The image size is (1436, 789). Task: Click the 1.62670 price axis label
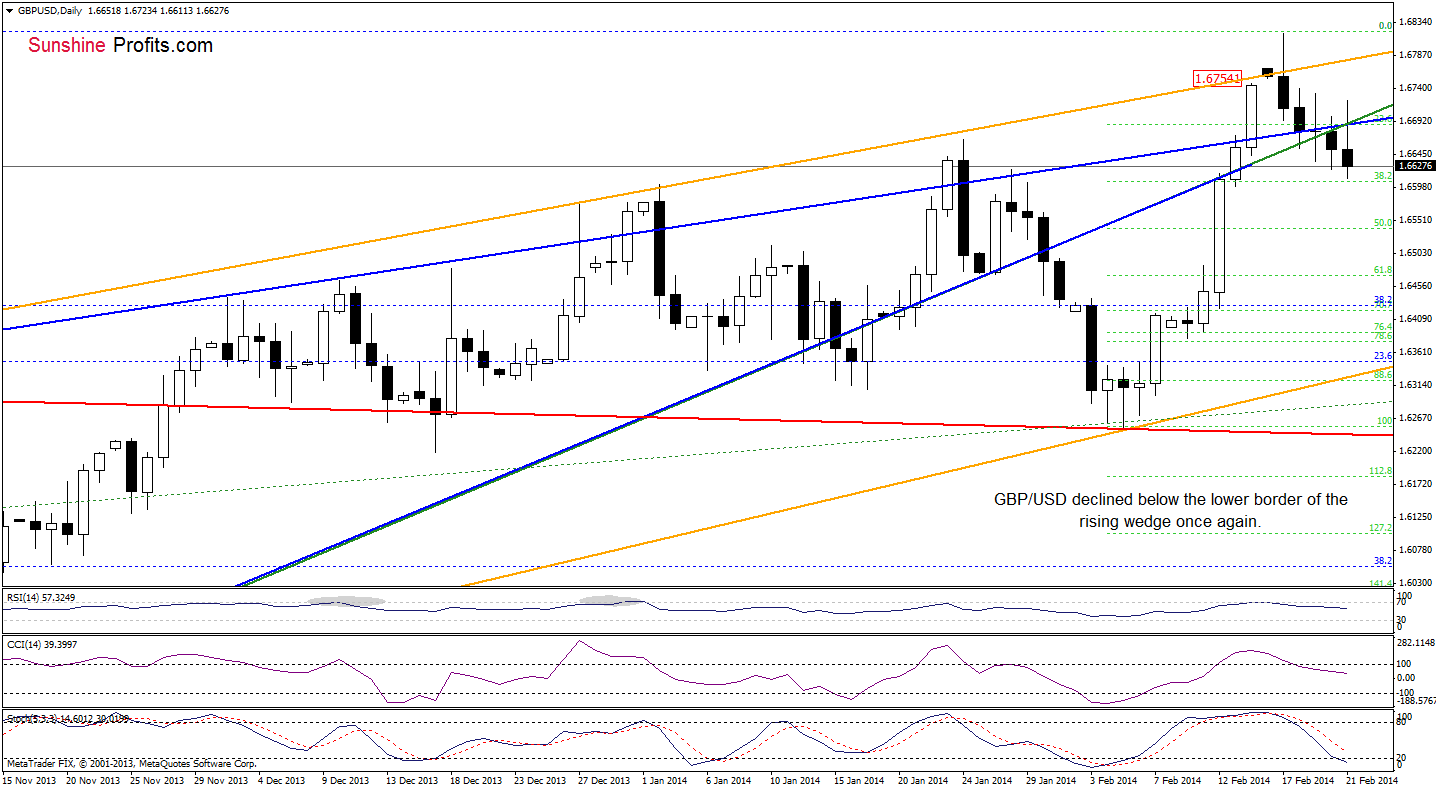[1417, 418]
